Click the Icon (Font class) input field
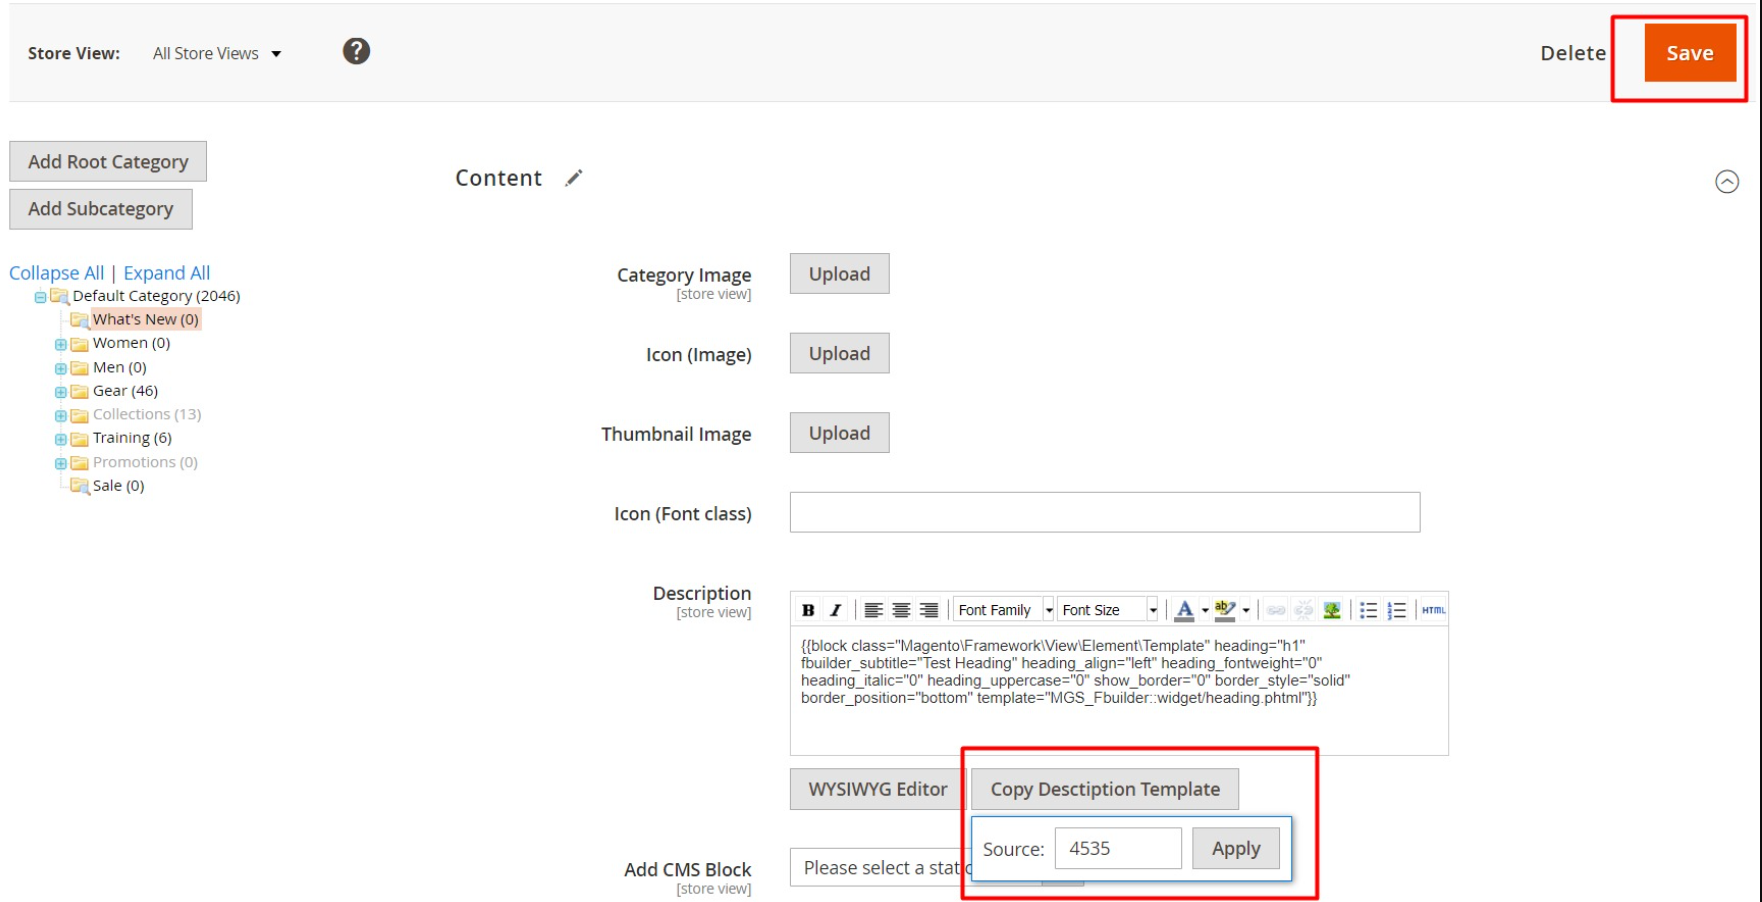This screenshot has height=902, width=1762. point(1104,512)
